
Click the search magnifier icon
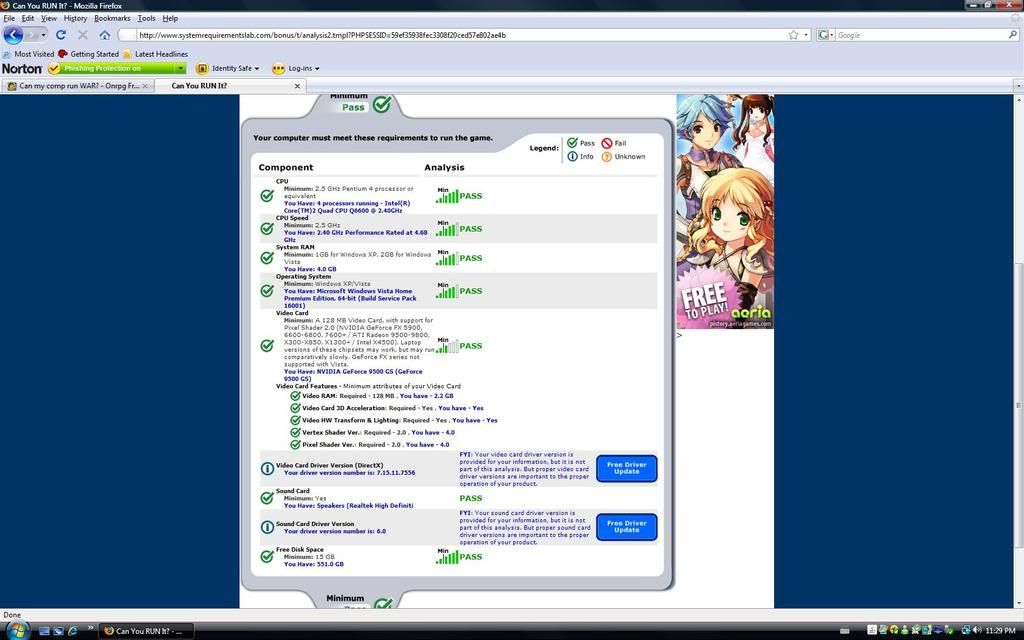(x=1012, y=35)
